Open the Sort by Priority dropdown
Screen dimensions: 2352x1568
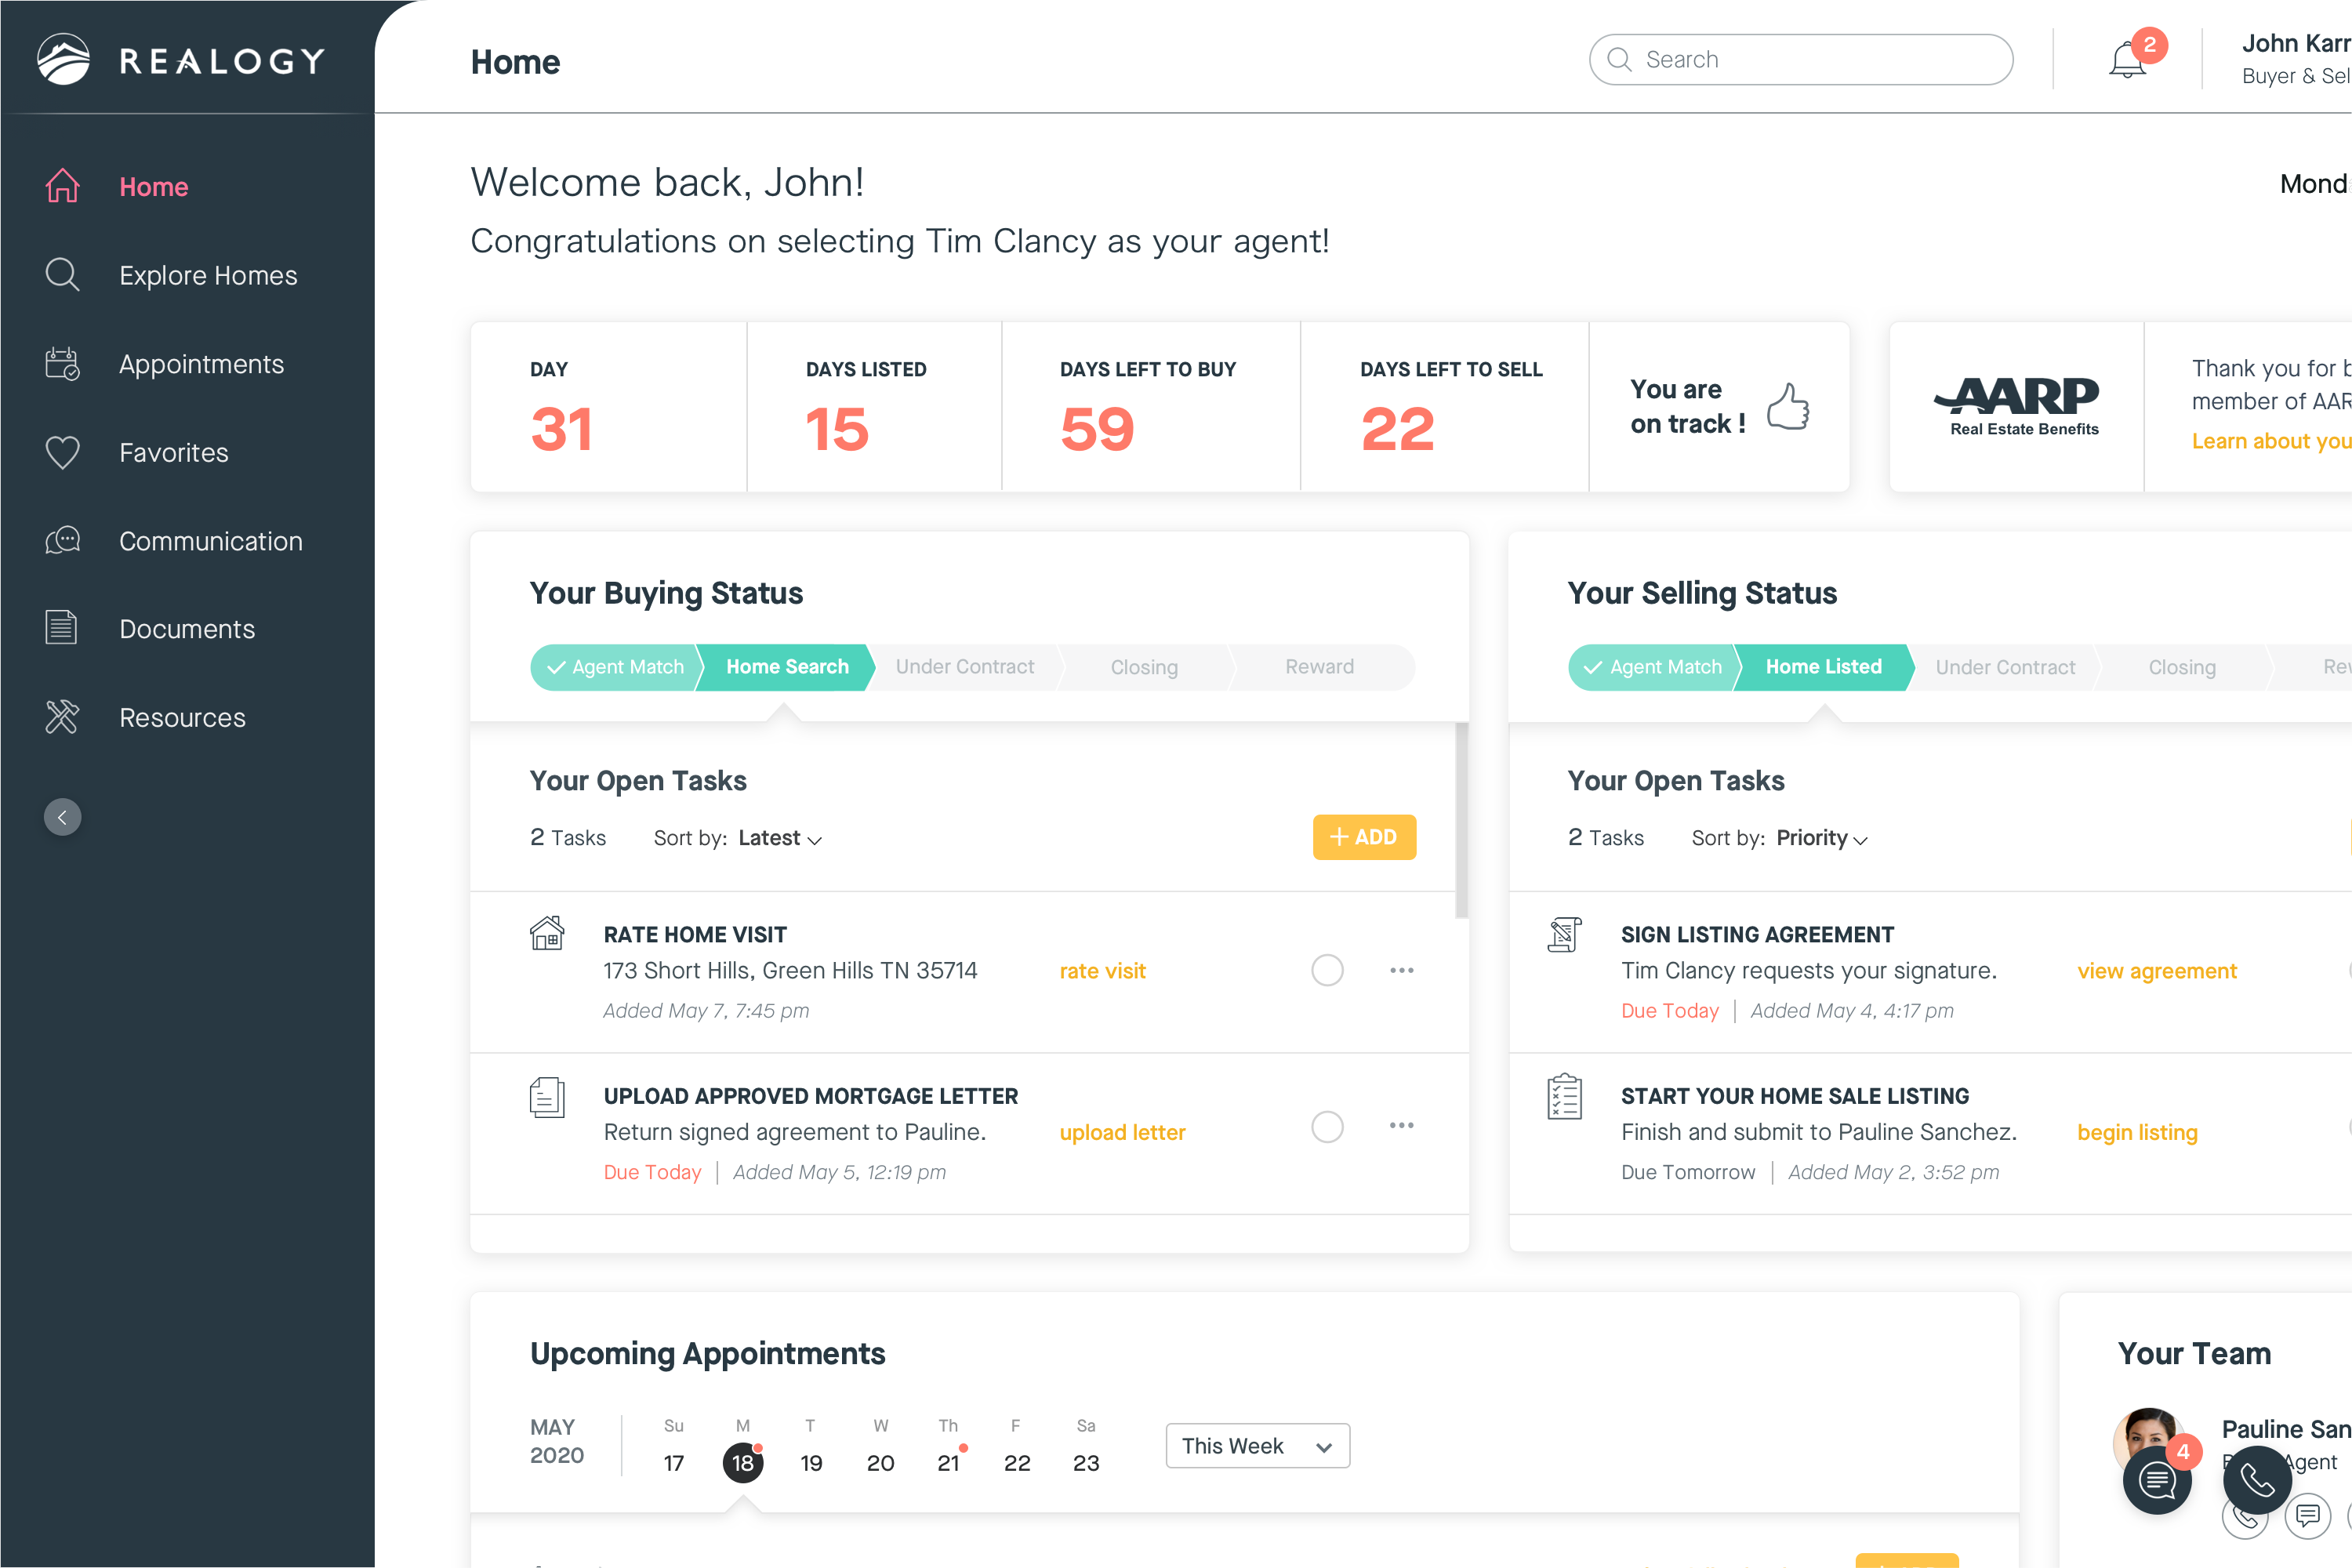tap(1822, 838)
